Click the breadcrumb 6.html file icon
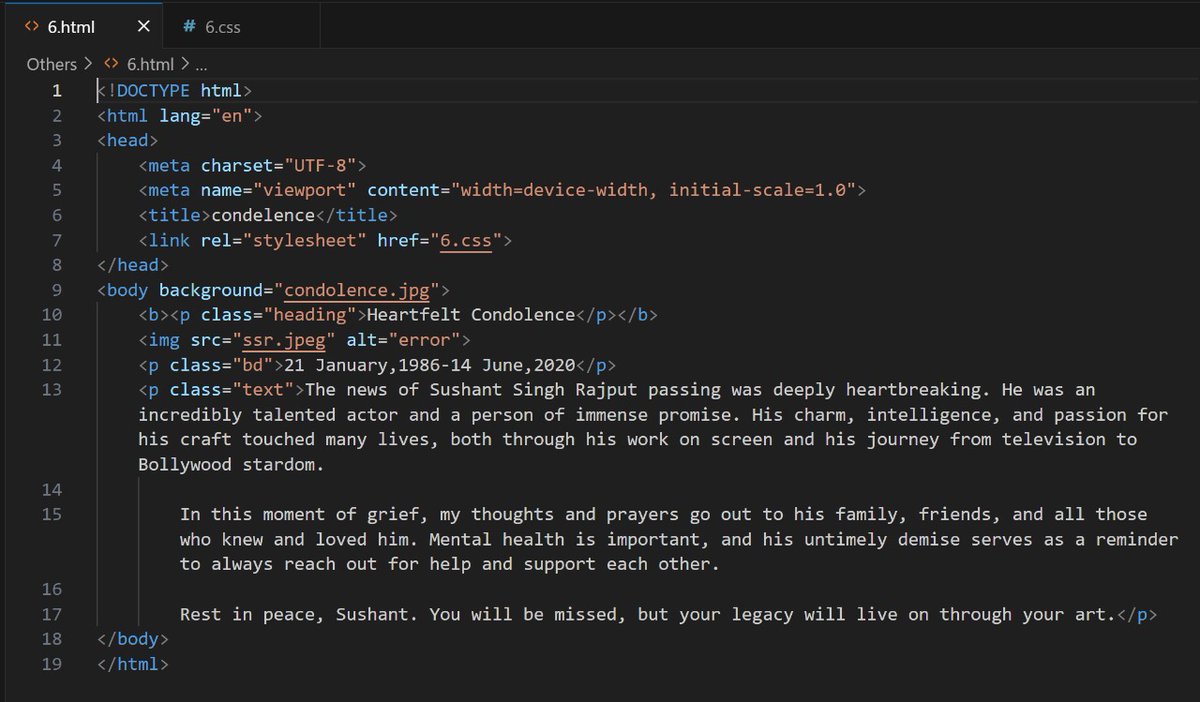Image resolution: width=1200 pixels, height=702 pixels. pyautogui.click(x=112, y=64)
